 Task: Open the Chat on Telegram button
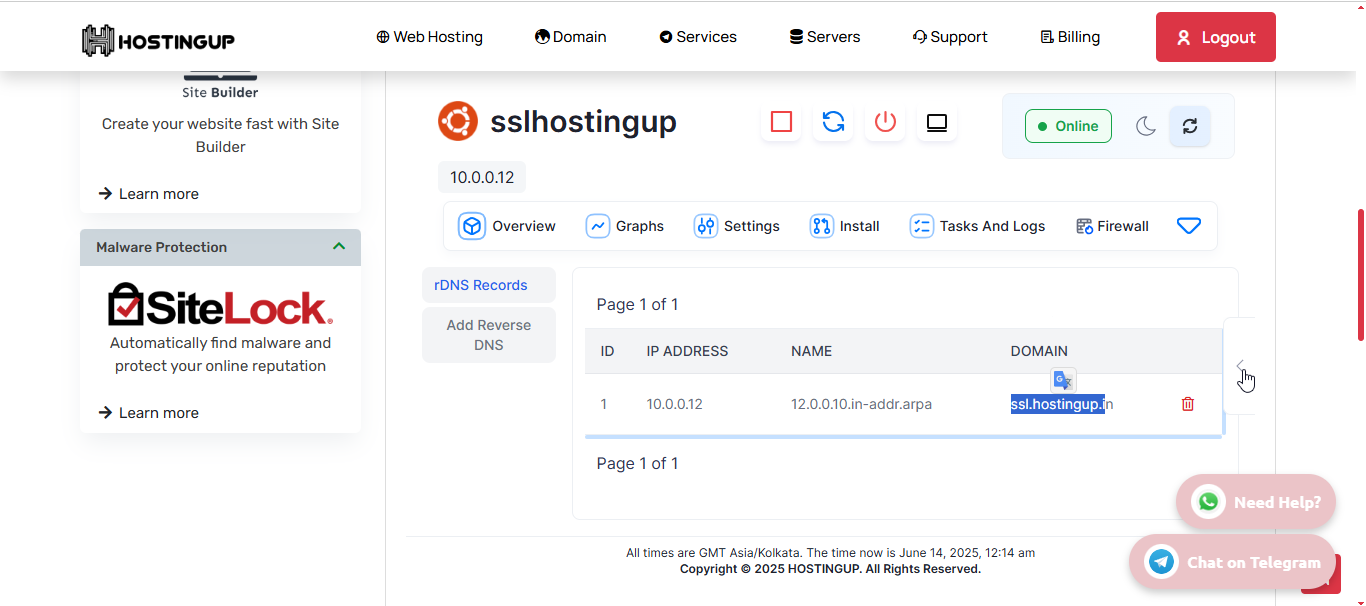[x=1232, y=562]
